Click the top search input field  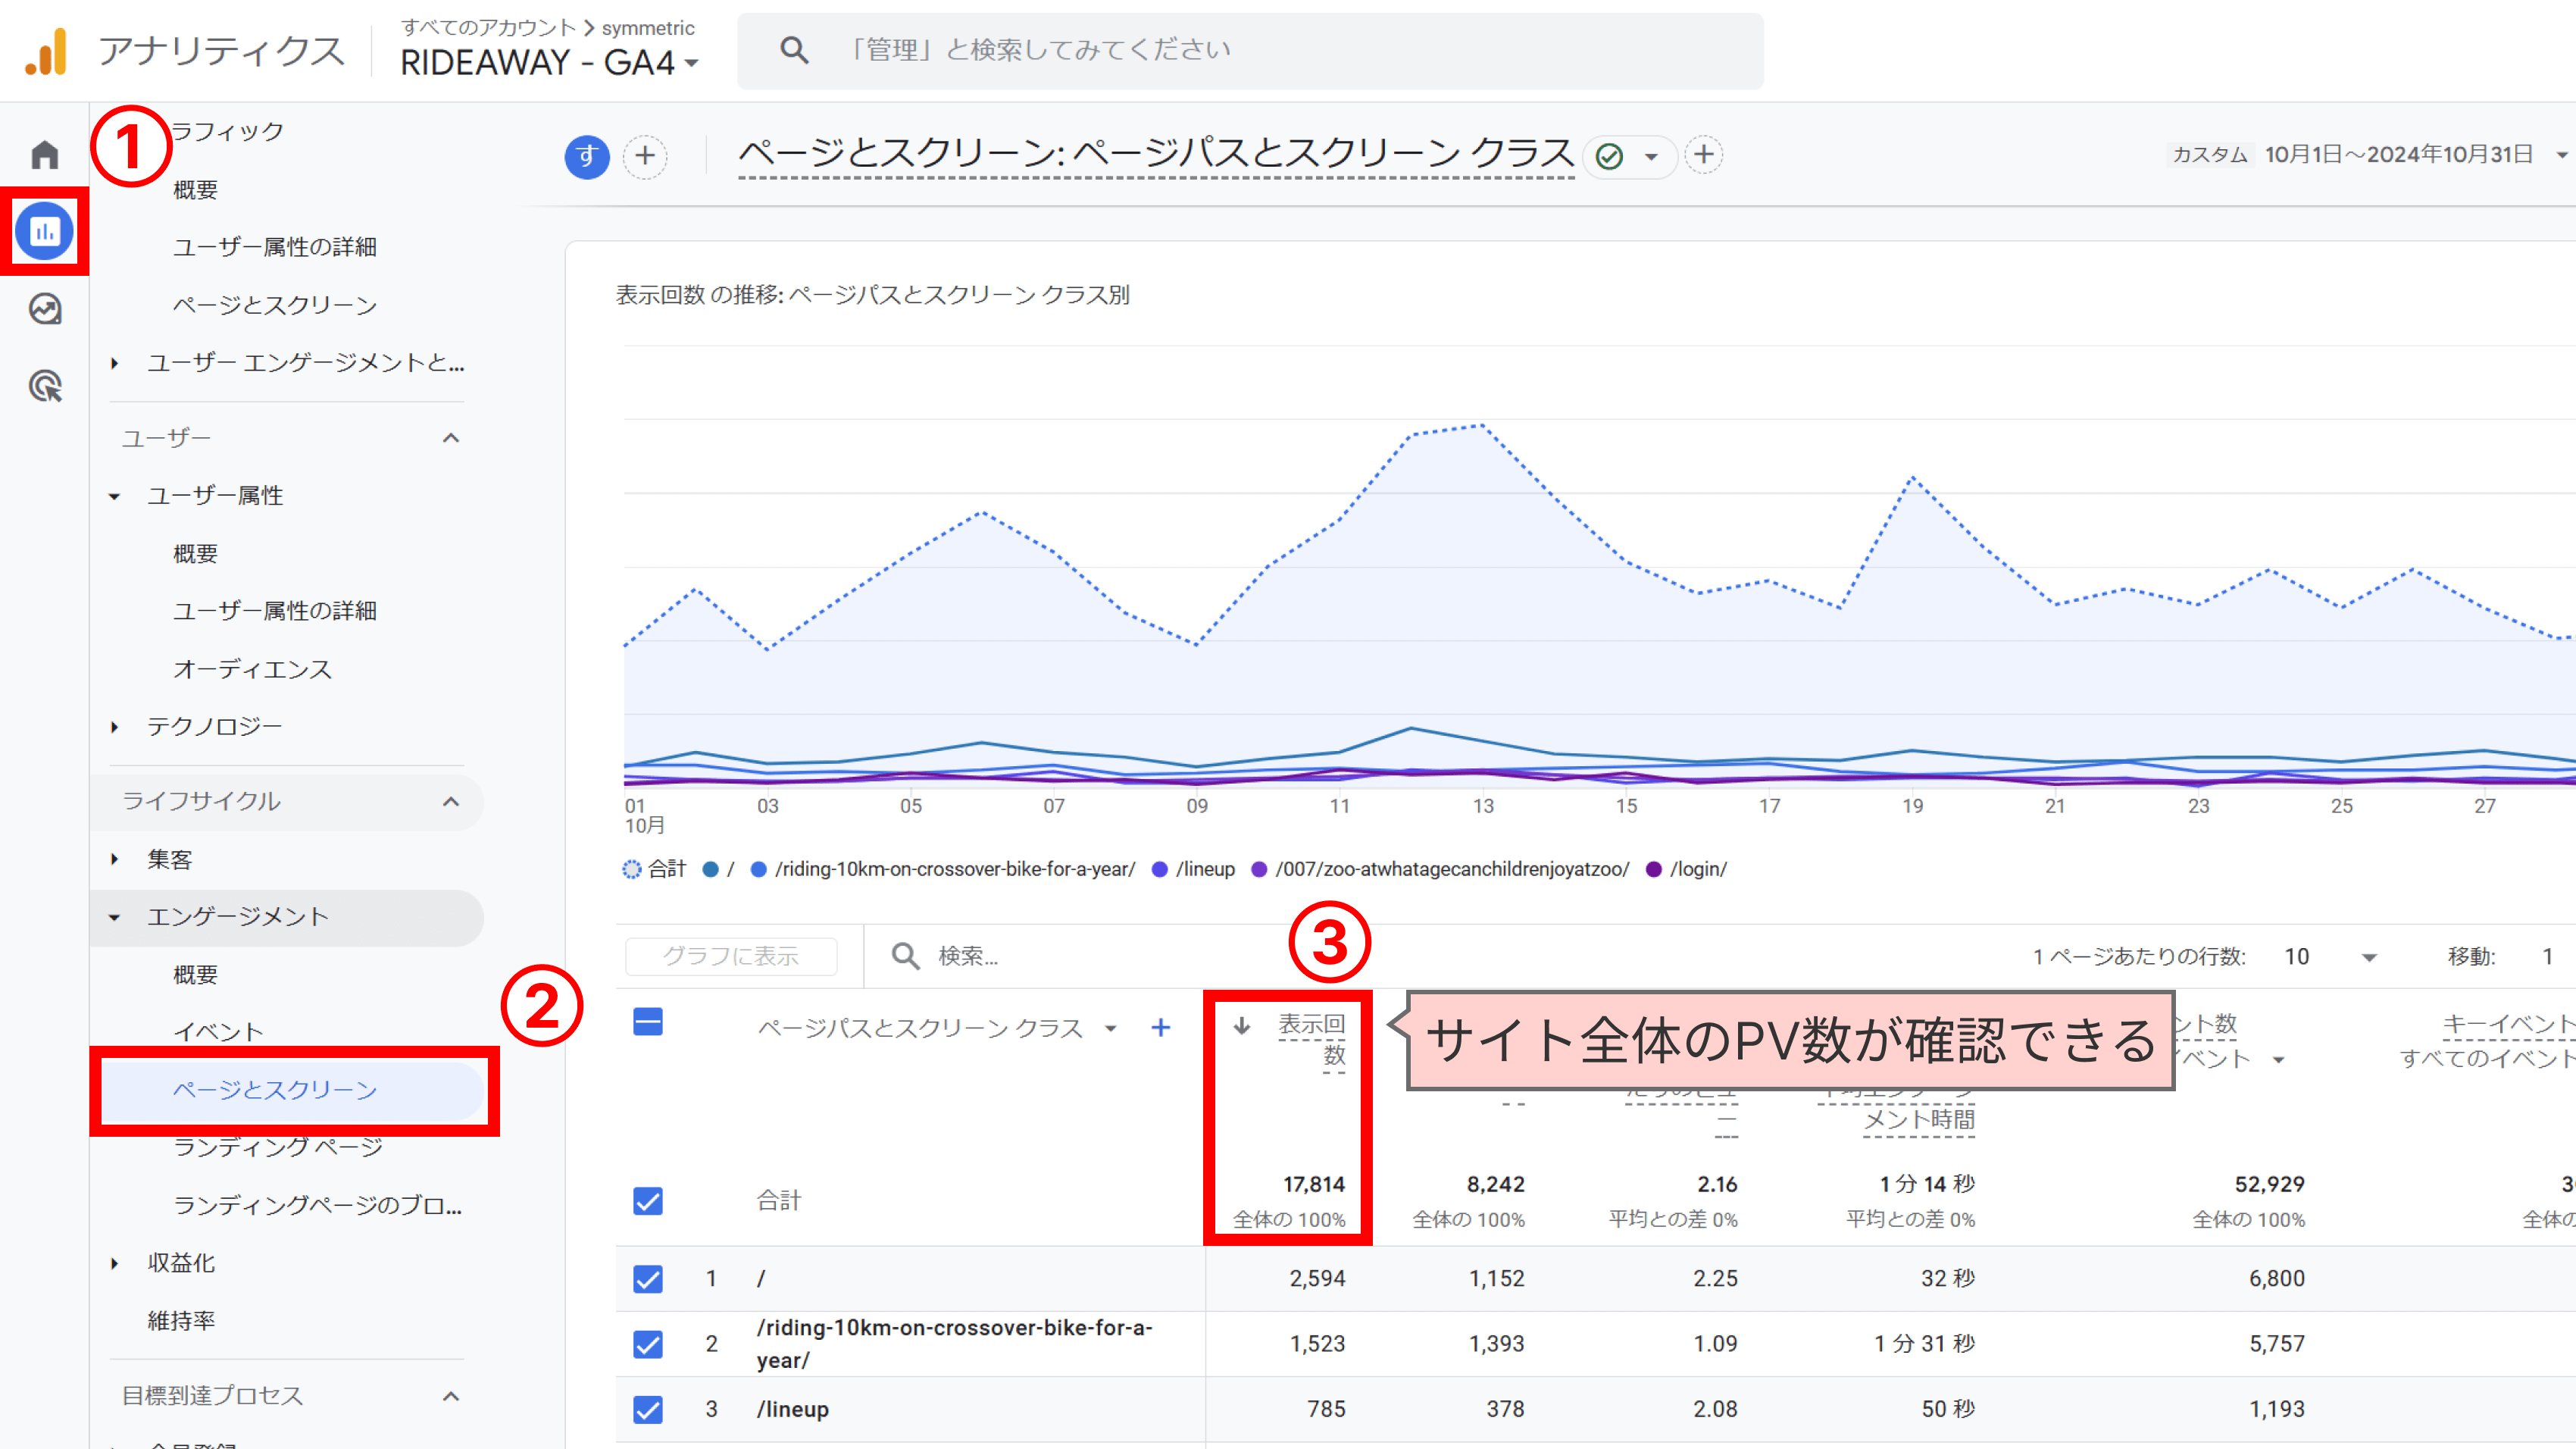click(1250, 50)
